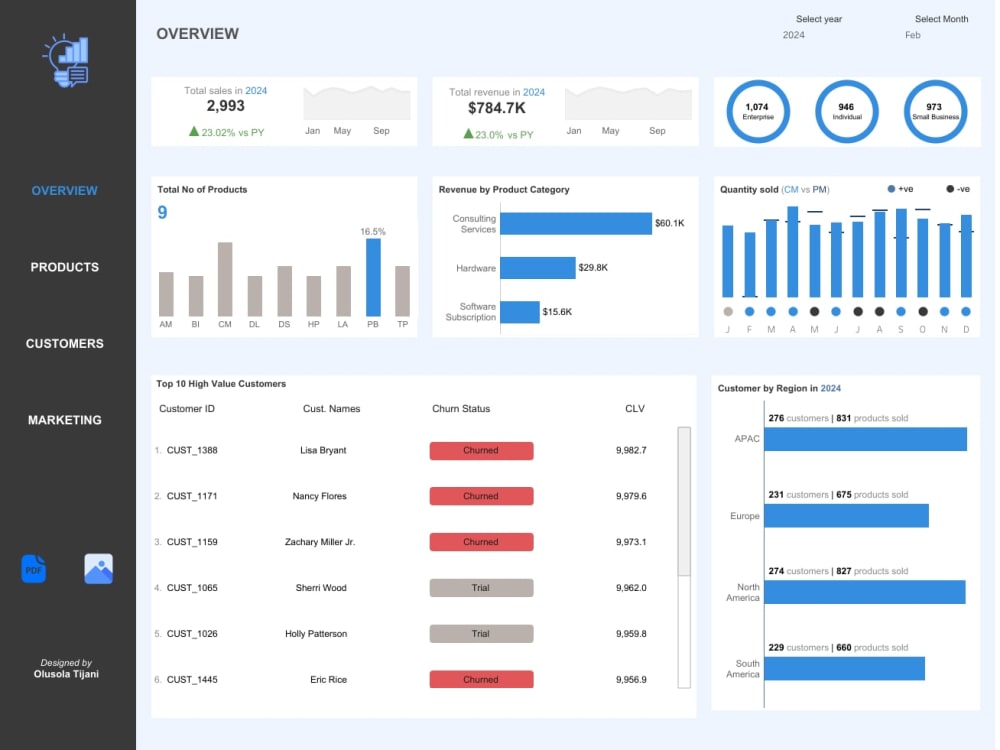Image resolution: width=1000 pixels, height=750 pixels.
Task: Click the +ve legend marker
Action: (891, 189)
